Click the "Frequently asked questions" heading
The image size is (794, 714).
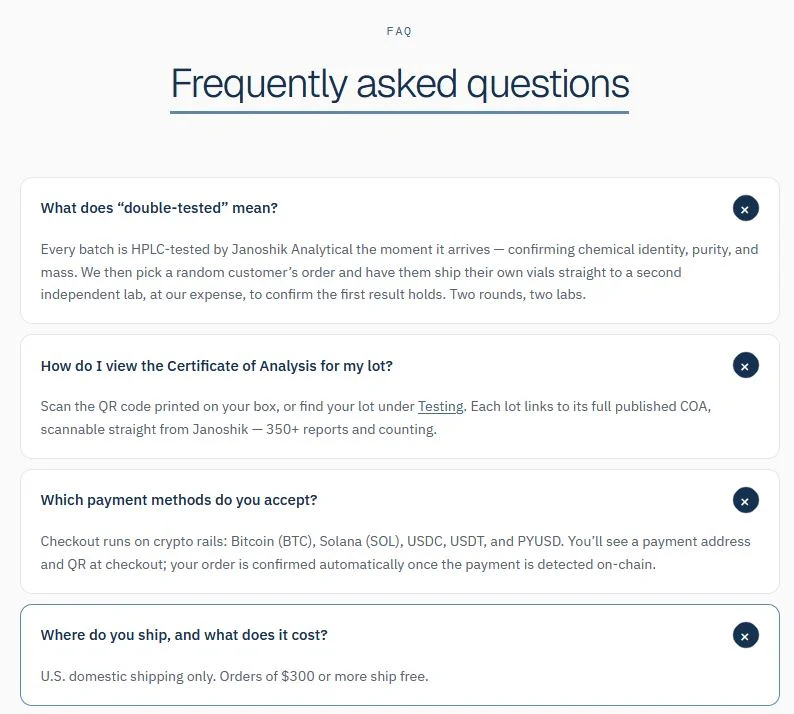400,84
